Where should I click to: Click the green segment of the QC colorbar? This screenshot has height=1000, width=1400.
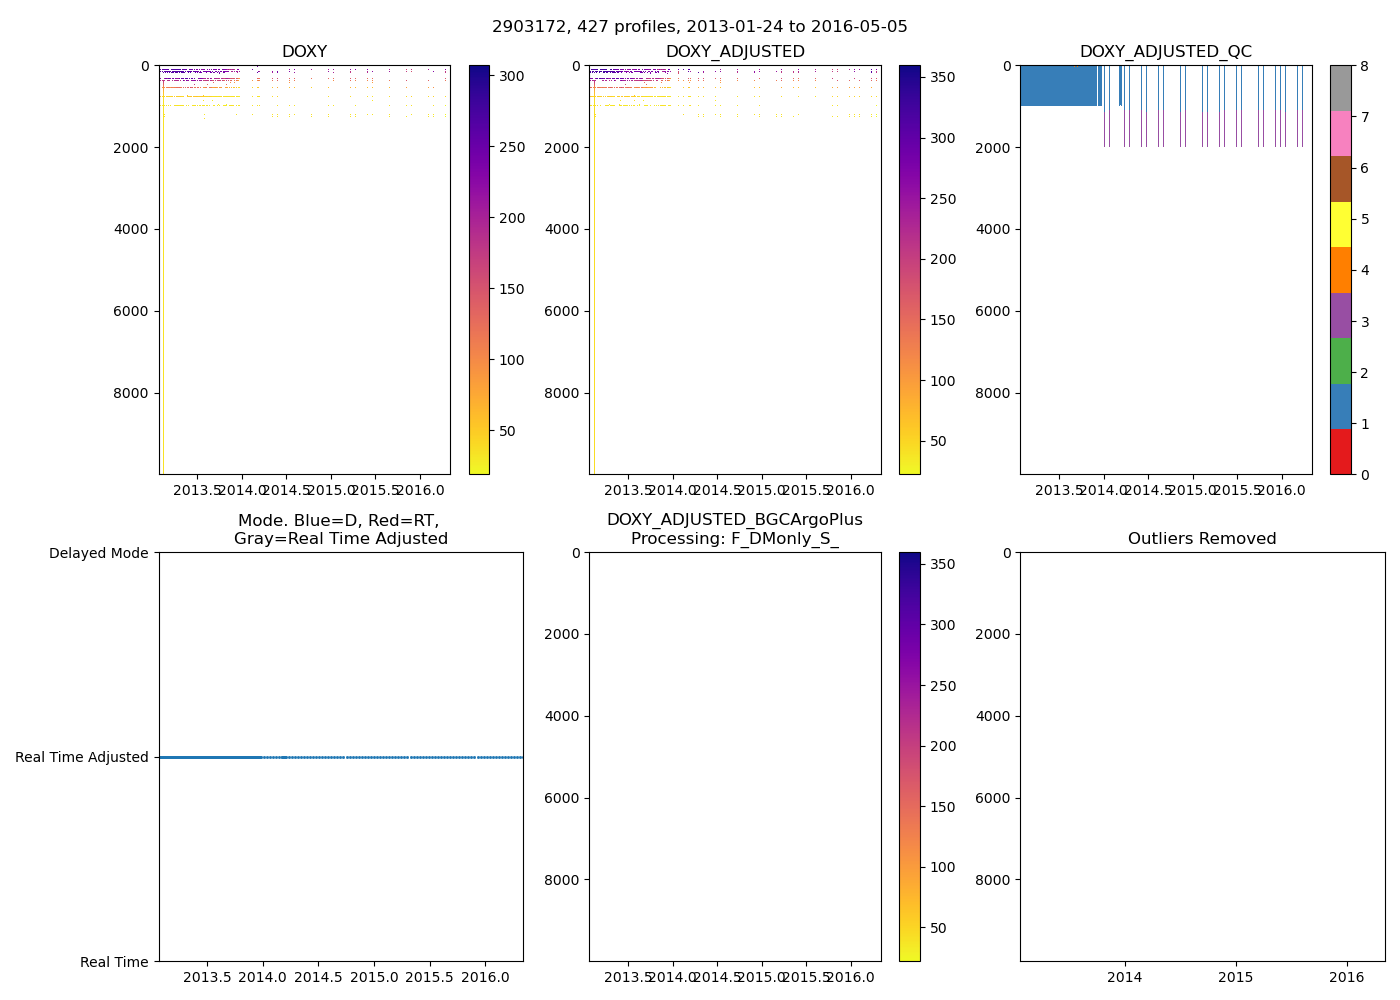pos(1341,361)
